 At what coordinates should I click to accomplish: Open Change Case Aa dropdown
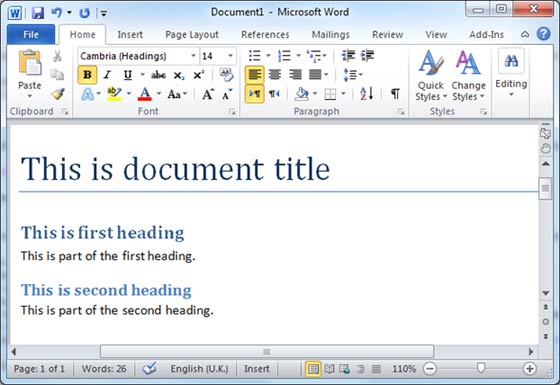point(177,94)
